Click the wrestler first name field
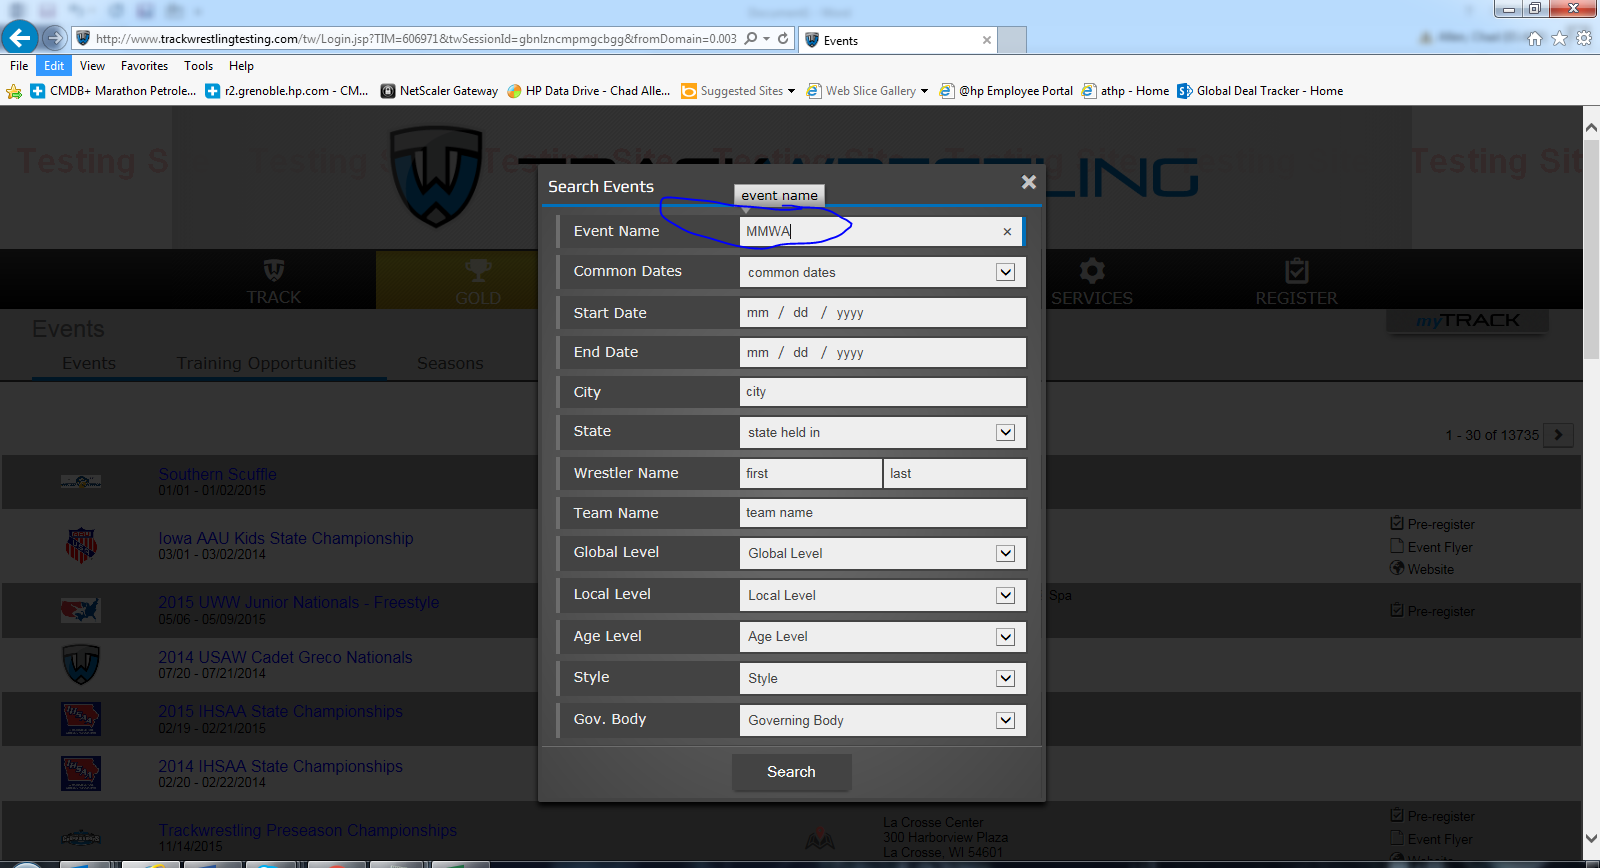 point(810,473)
